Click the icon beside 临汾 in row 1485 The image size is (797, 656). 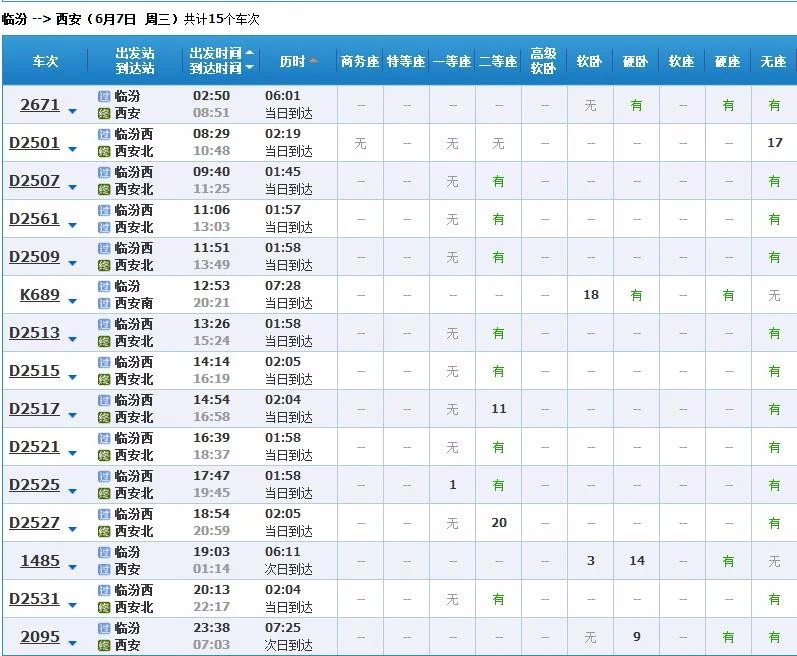104,552
